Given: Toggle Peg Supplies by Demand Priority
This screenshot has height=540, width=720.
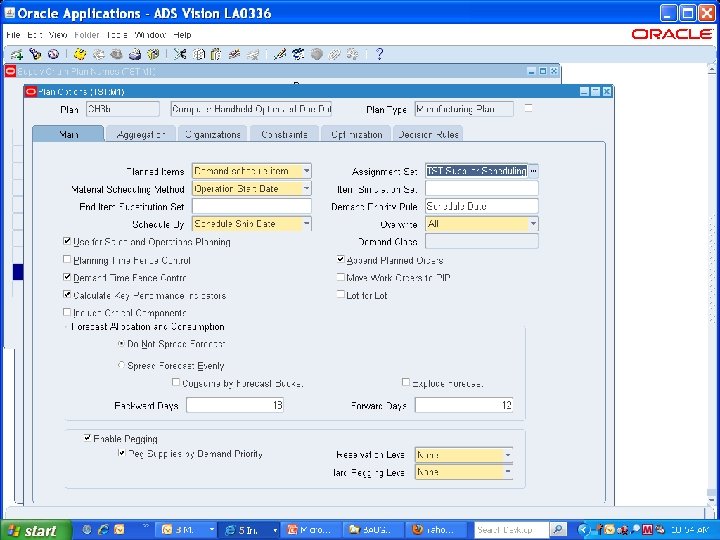Looking at the screenshot, I should point(121,453).
